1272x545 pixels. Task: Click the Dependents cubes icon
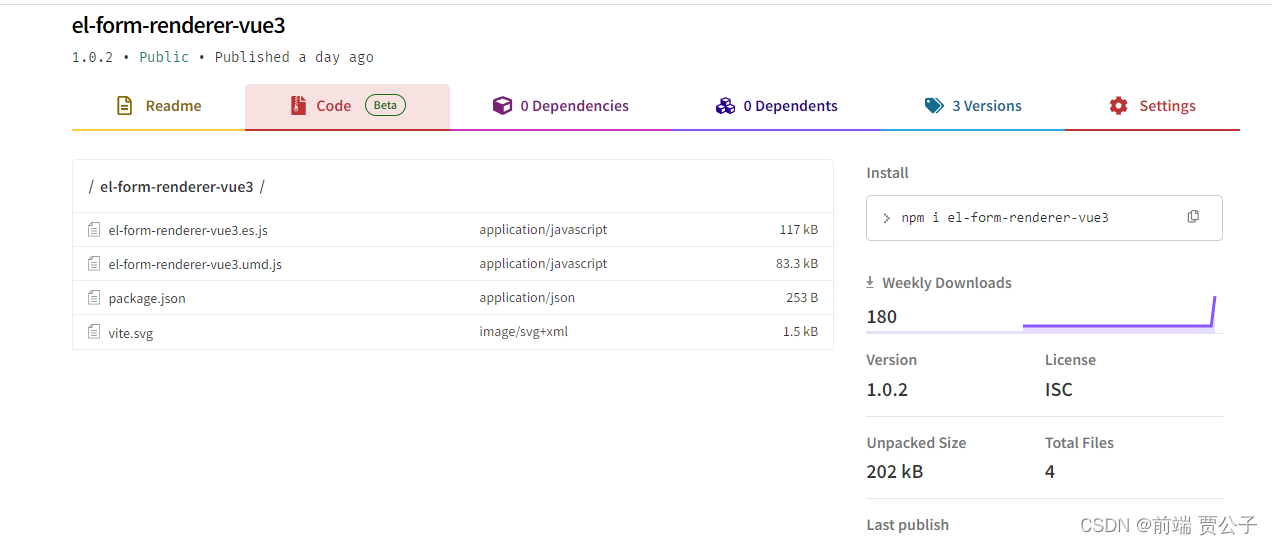[x=725, y=106]
